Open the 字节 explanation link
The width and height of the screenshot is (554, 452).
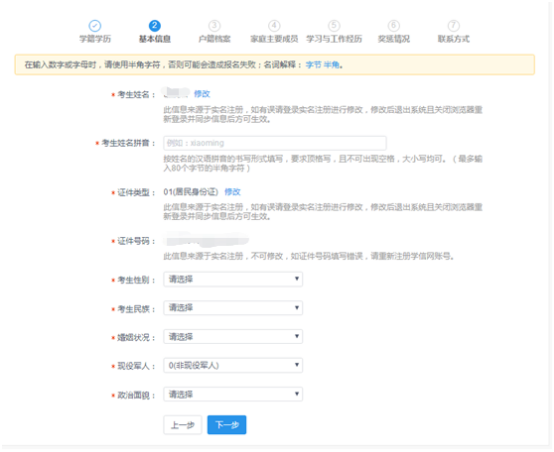pyautogui.click(x=314, y=65)
